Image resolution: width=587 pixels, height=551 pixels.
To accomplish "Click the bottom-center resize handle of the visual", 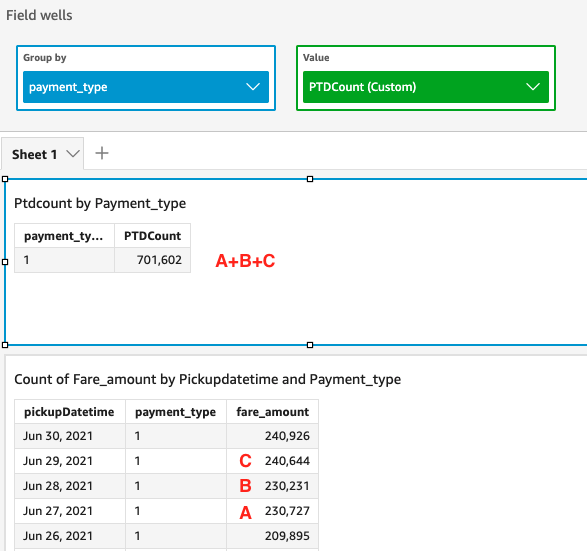I will 310,345.
